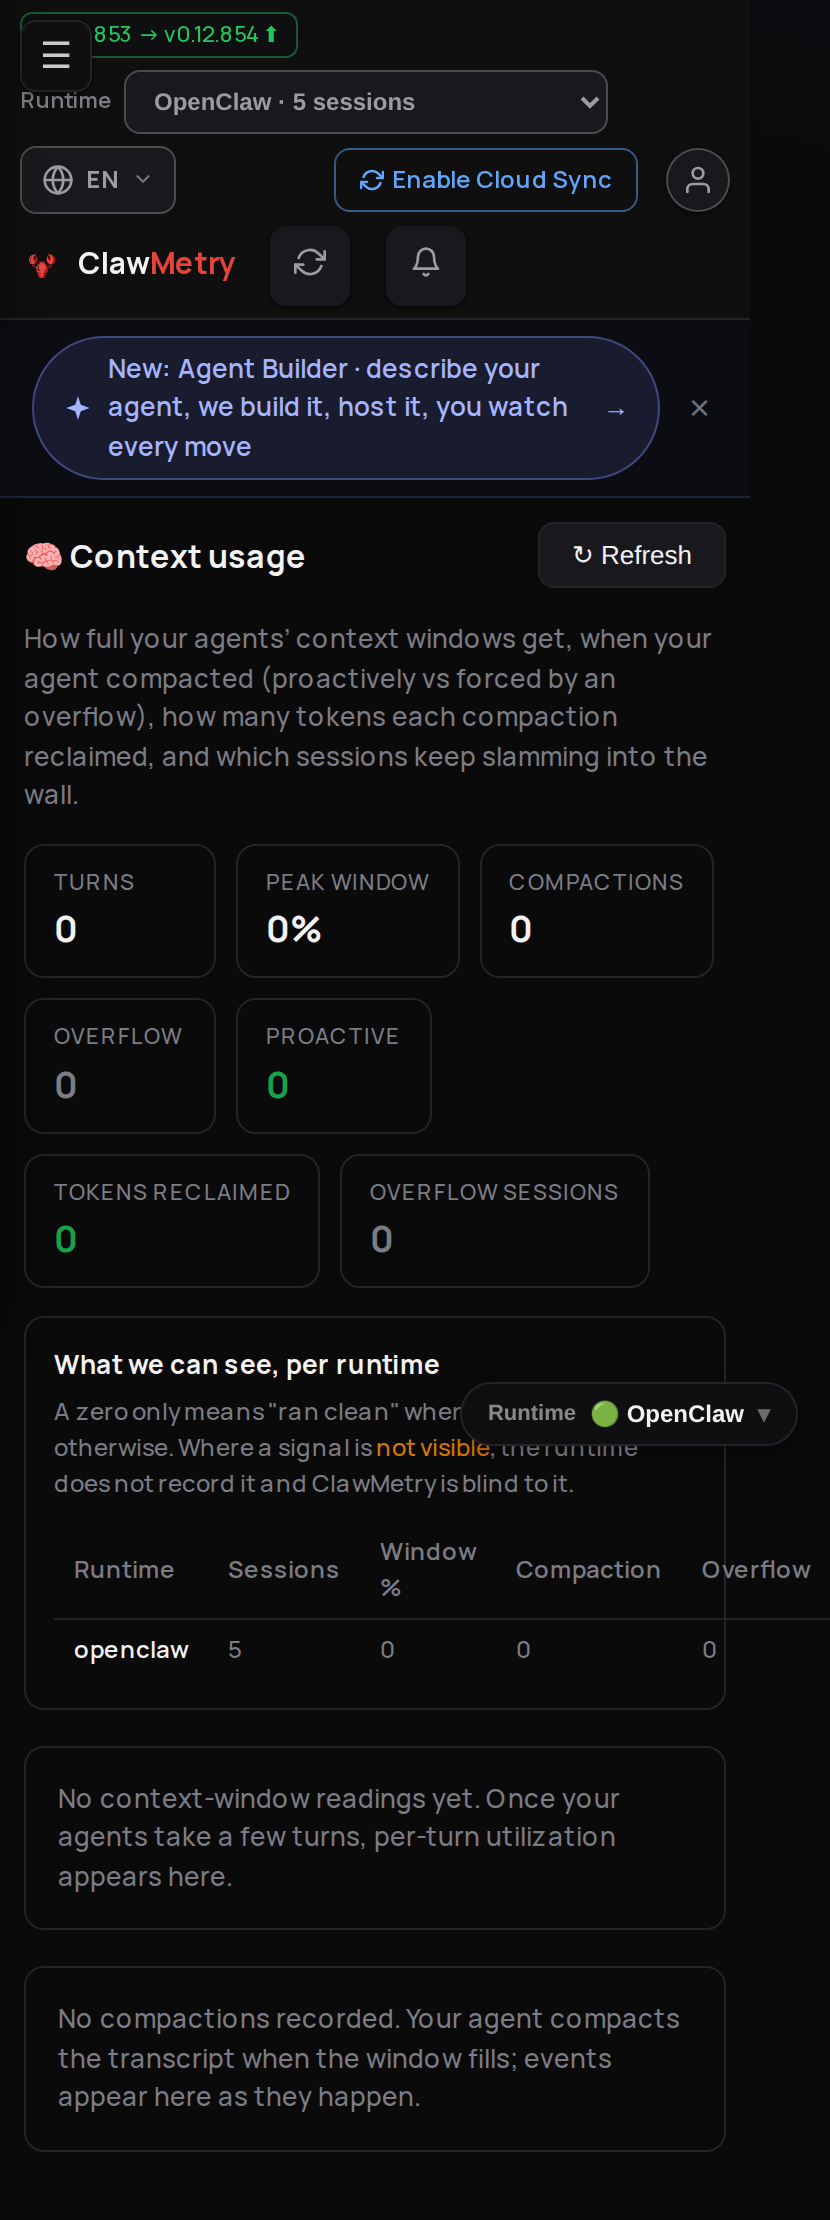The image size is (830, 2220).
Task: Click the ClawMetry lobster logo
Action: 42,265
